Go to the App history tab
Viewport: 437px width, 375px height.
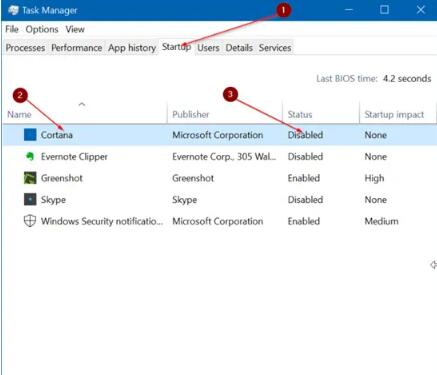point(132,48)
